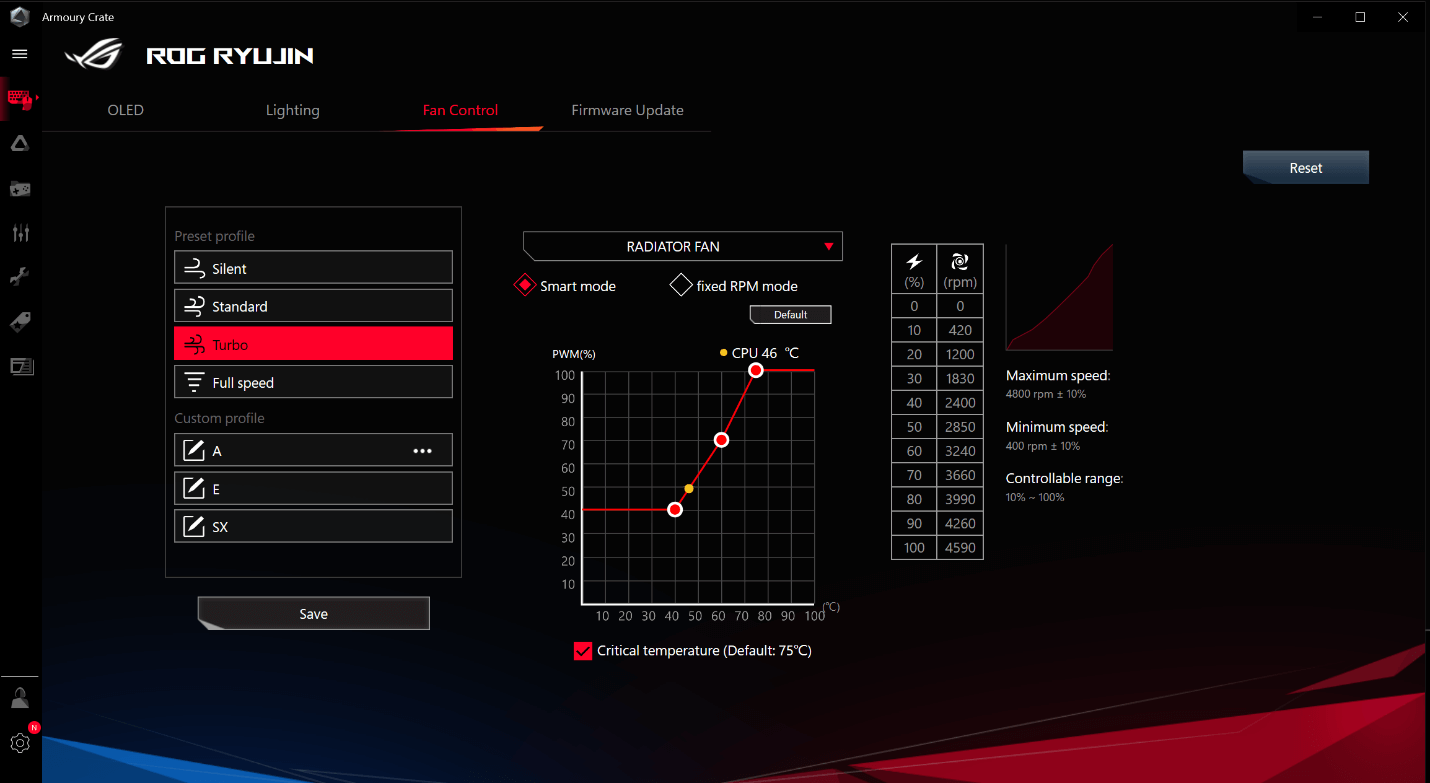Click the edit pencil icon of profile SX
Screen dimensions: 1430x783
pyautogui.click(x=193, y=527)
